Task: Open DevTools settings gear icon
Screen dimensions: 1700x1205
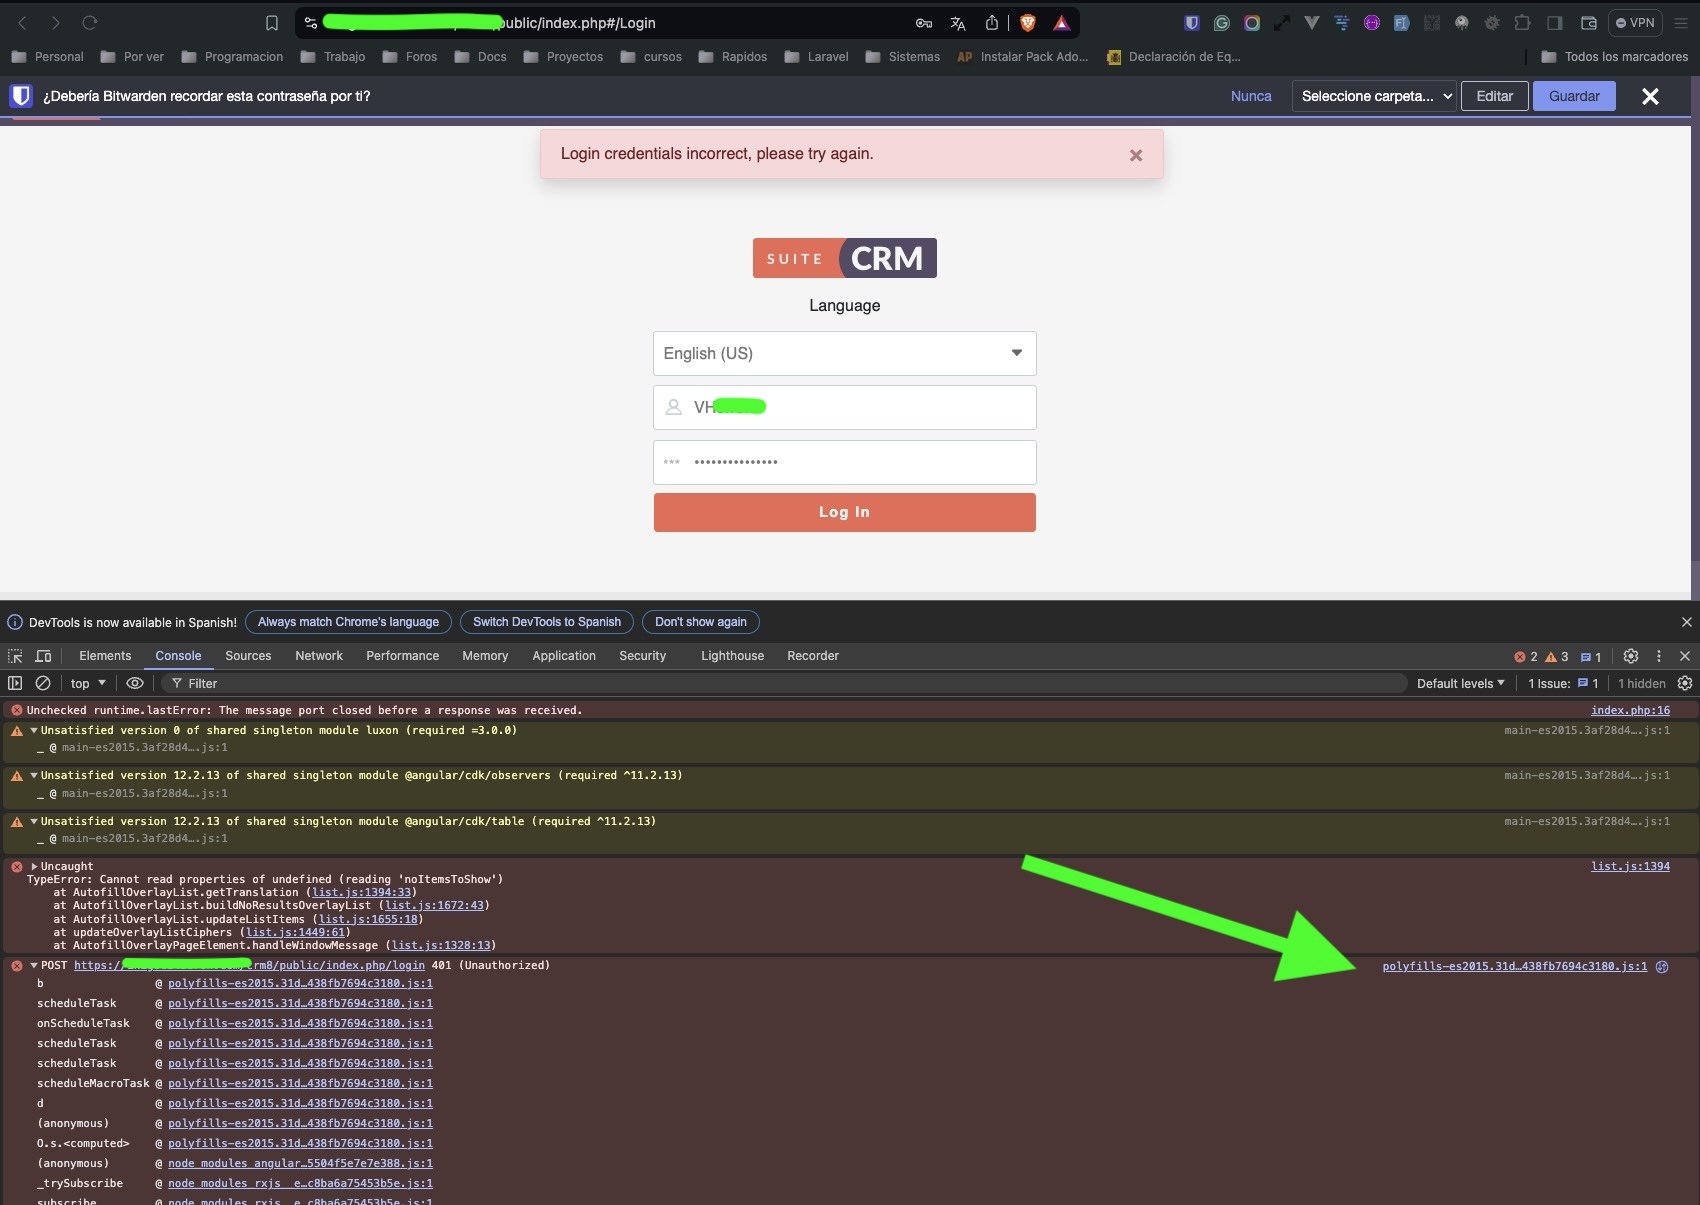Action: pos(1631,656)
